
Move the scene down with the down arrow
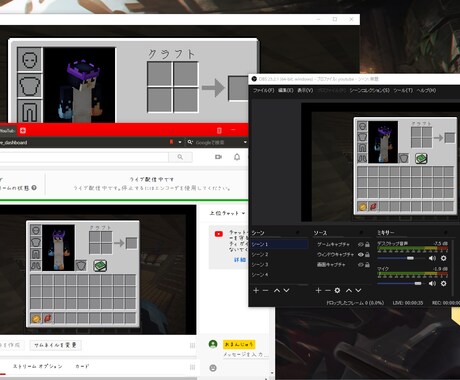pyautogui.click(x=286, y=291)
